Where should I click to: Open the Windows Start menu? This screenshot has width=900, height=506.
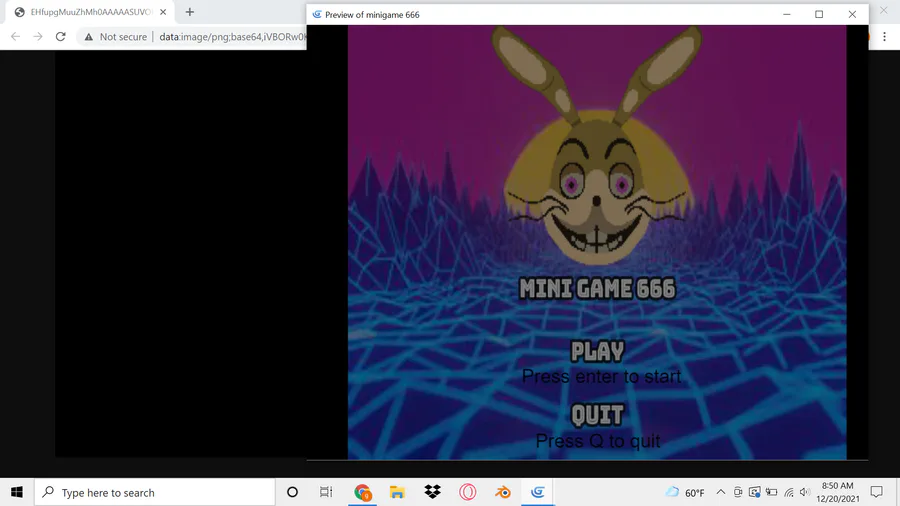pyautogui.click(x=17, y=492)
